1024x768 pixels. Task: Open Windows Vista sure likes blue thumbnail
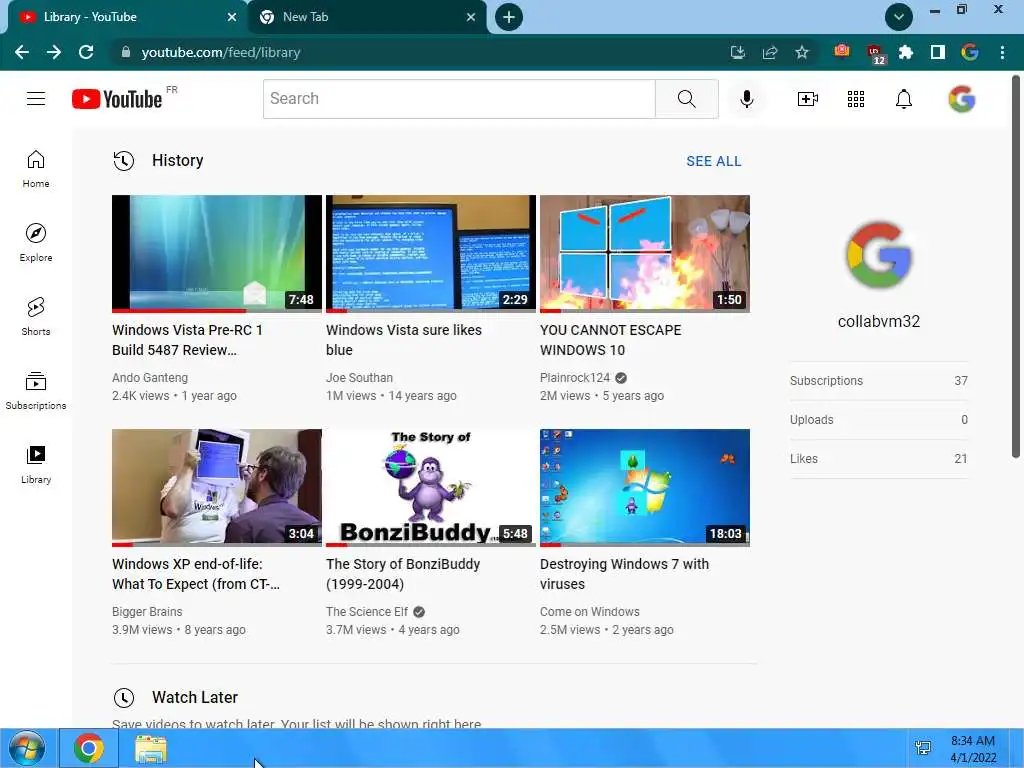431,253
